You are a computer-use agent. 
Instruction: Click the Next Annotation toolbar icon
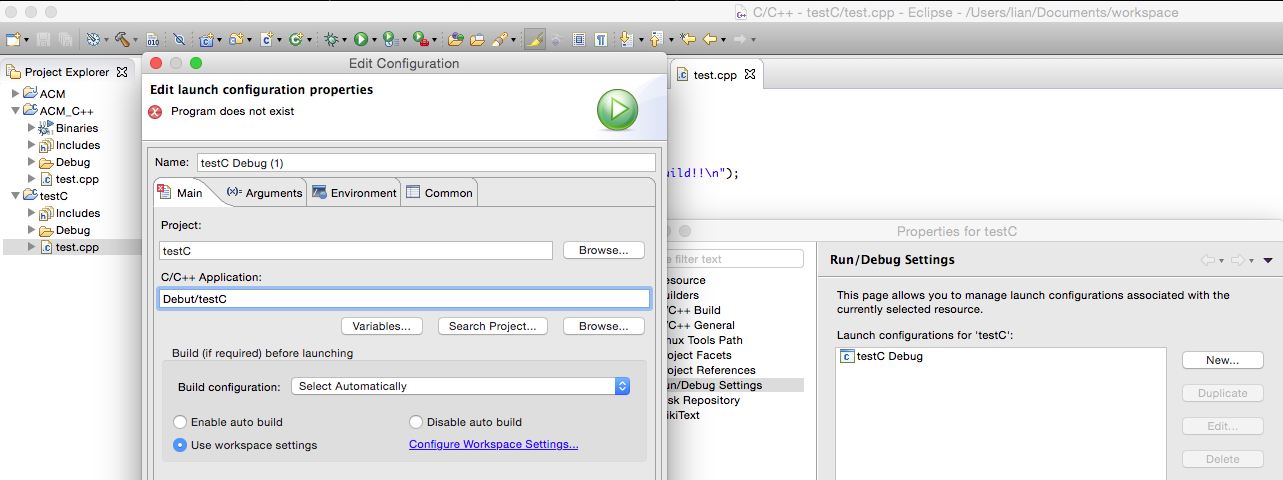[x=626, y=39]
